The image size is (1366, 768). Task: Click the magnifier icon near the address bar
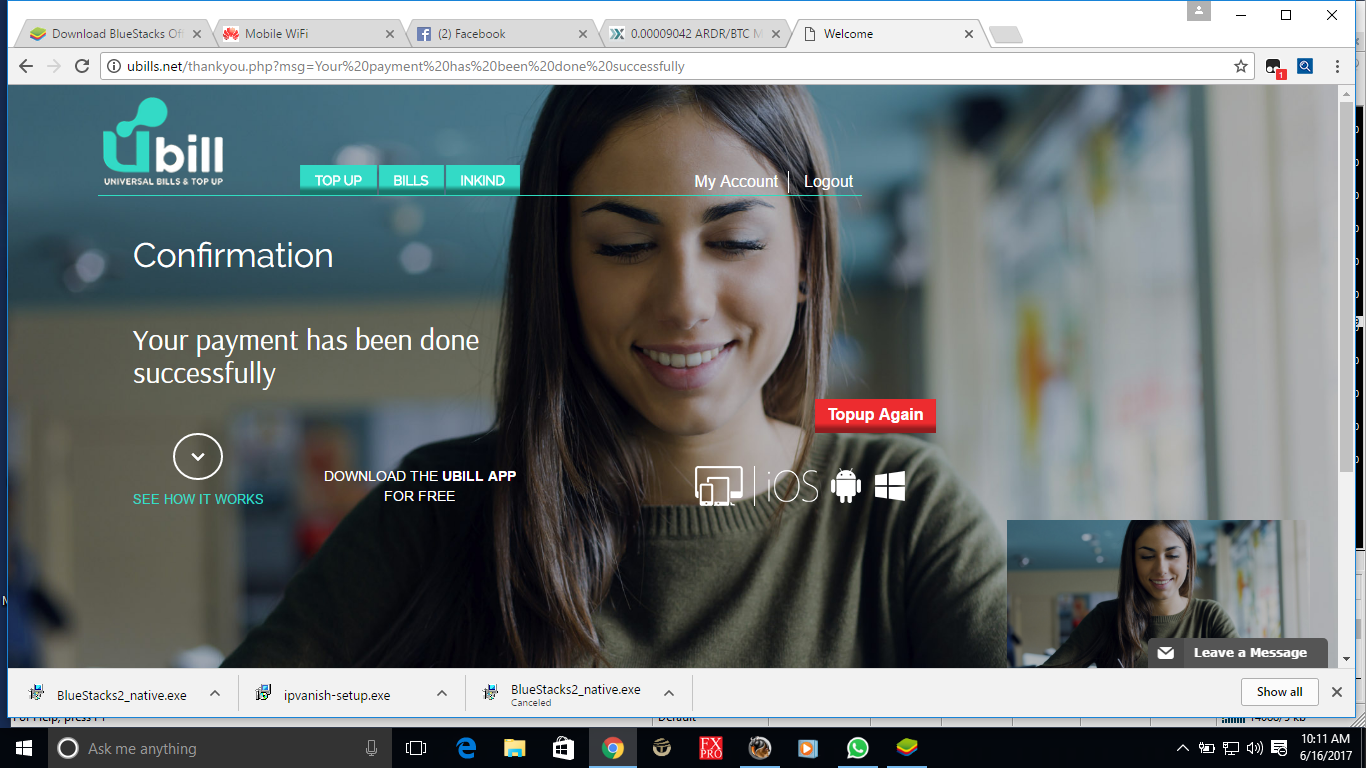click(x=1304, y=66)
